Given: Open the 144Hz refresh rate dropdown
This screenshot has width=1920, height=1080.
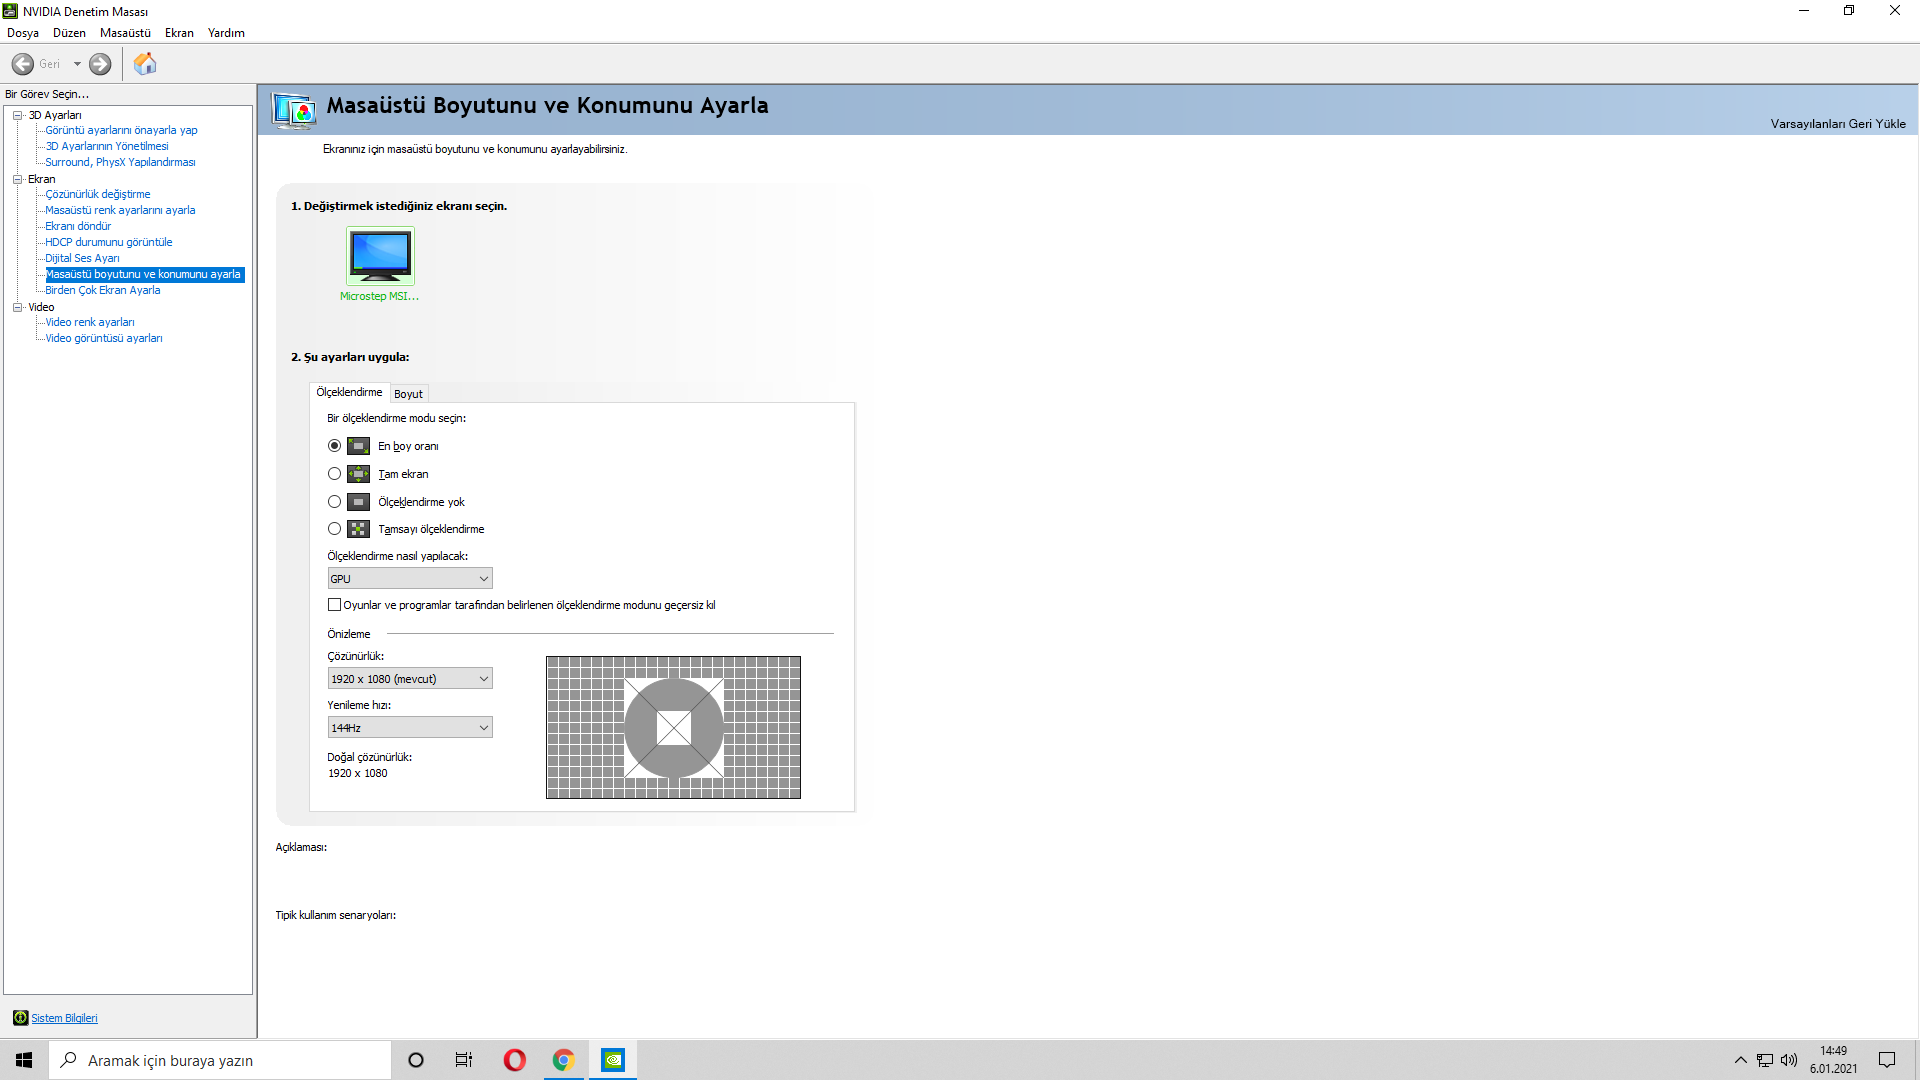Looking at the screenshot, I should click(410, 728).
